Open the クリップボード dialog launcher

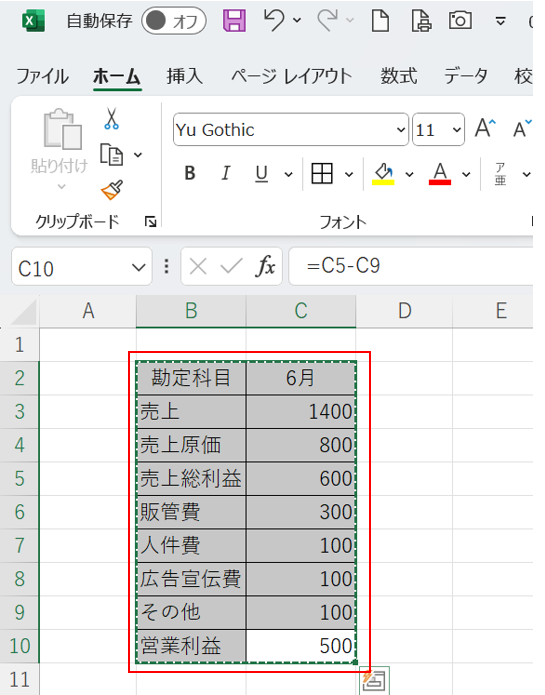151,221
